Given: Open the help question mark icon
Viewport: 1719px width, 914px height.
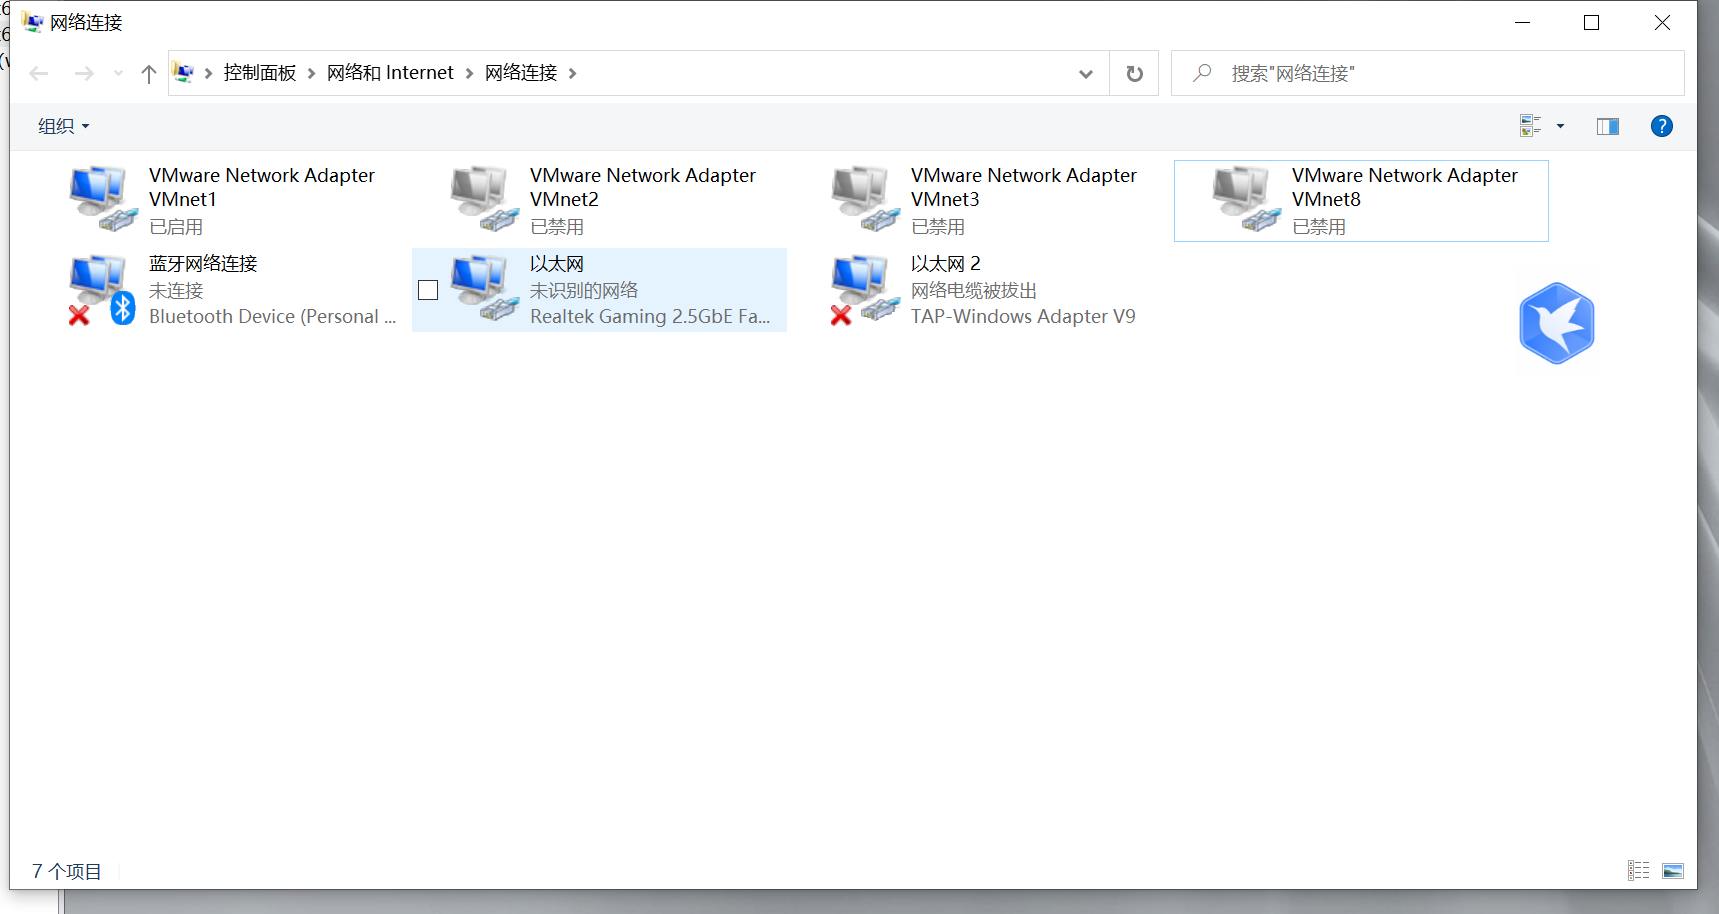Looking at the screenshot, I should (1661, 126).
